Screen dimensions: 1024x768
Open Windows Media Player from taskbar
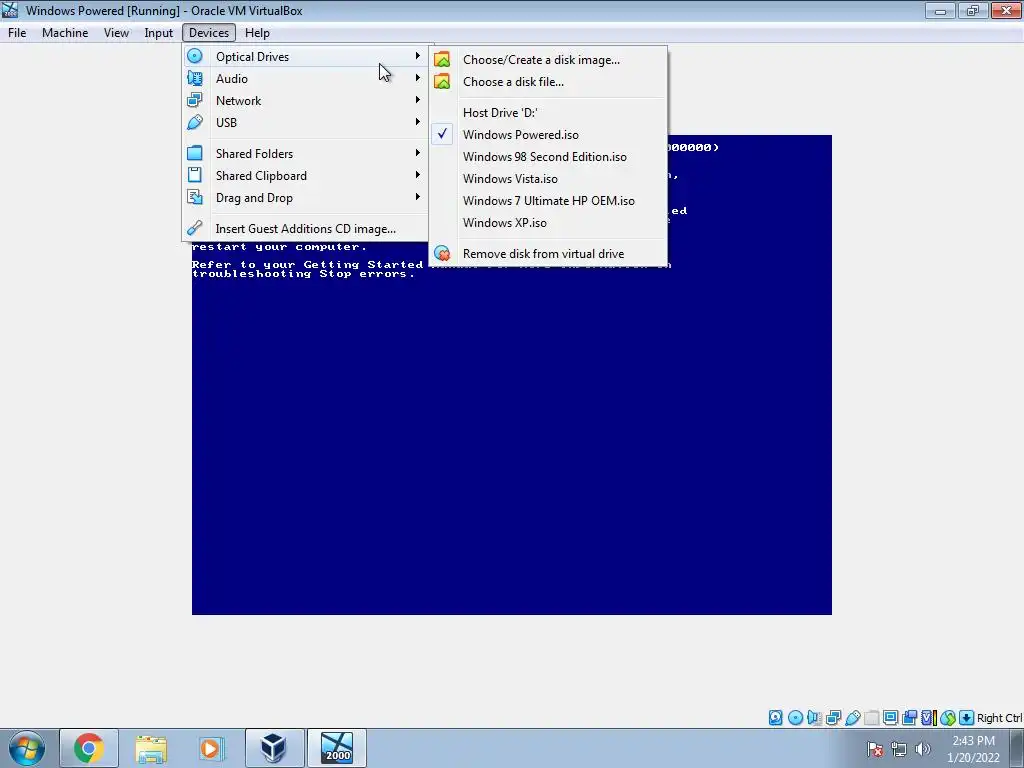(x=211, y=748)
